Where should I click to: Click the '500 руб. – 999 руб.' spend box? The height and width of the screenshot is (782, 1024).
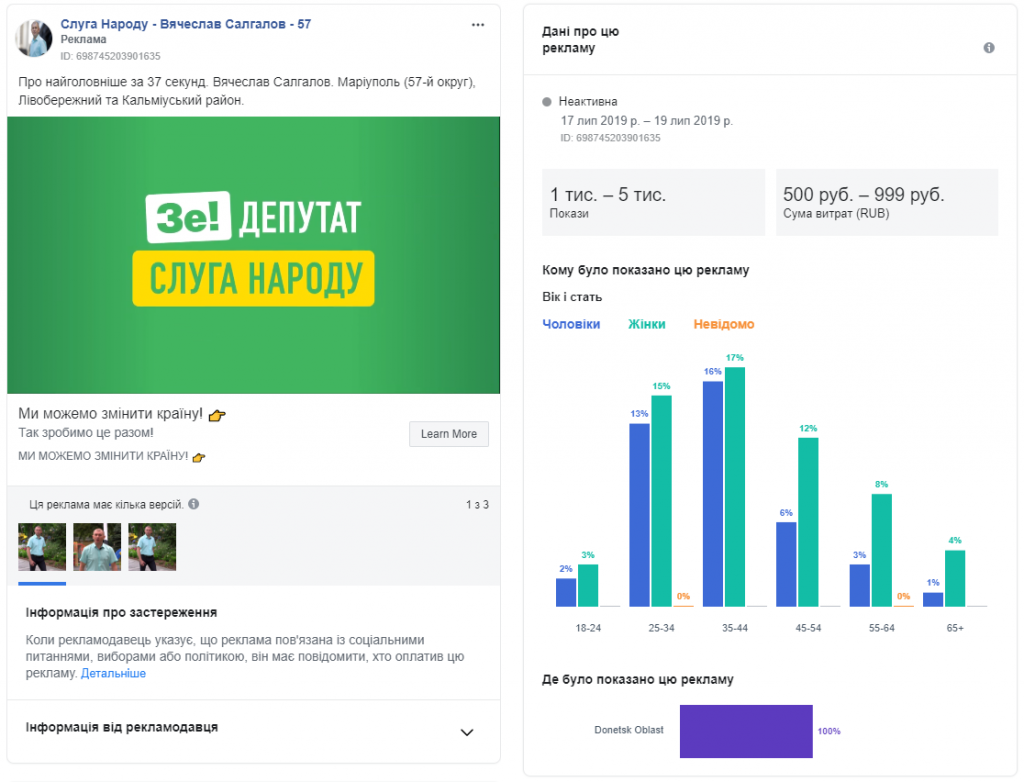pos(887,203)
